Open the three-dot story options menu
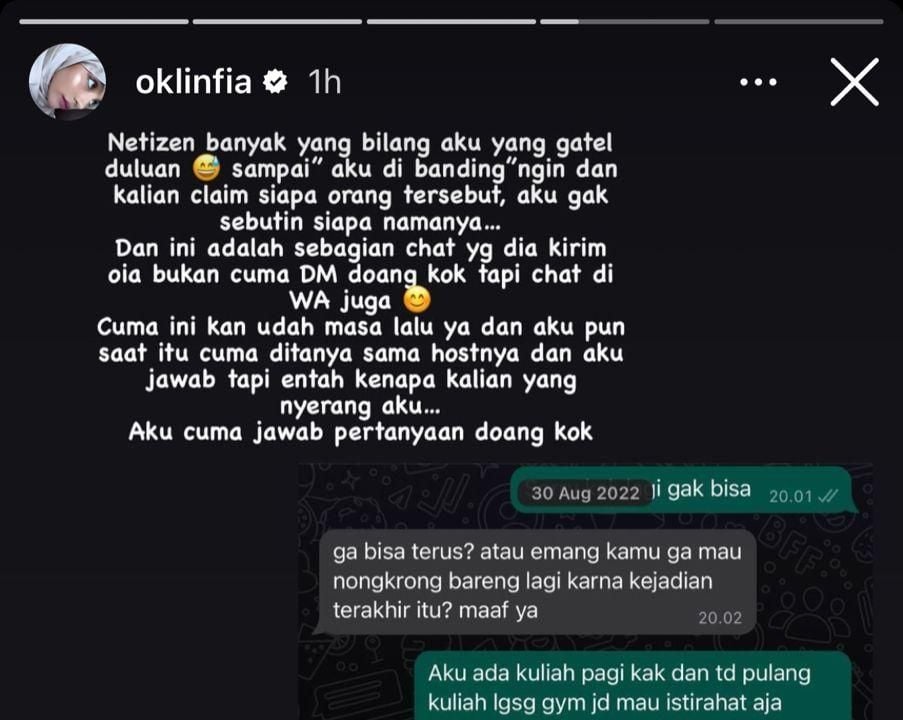This screenshot has width=903, height=720. point(758,82)
